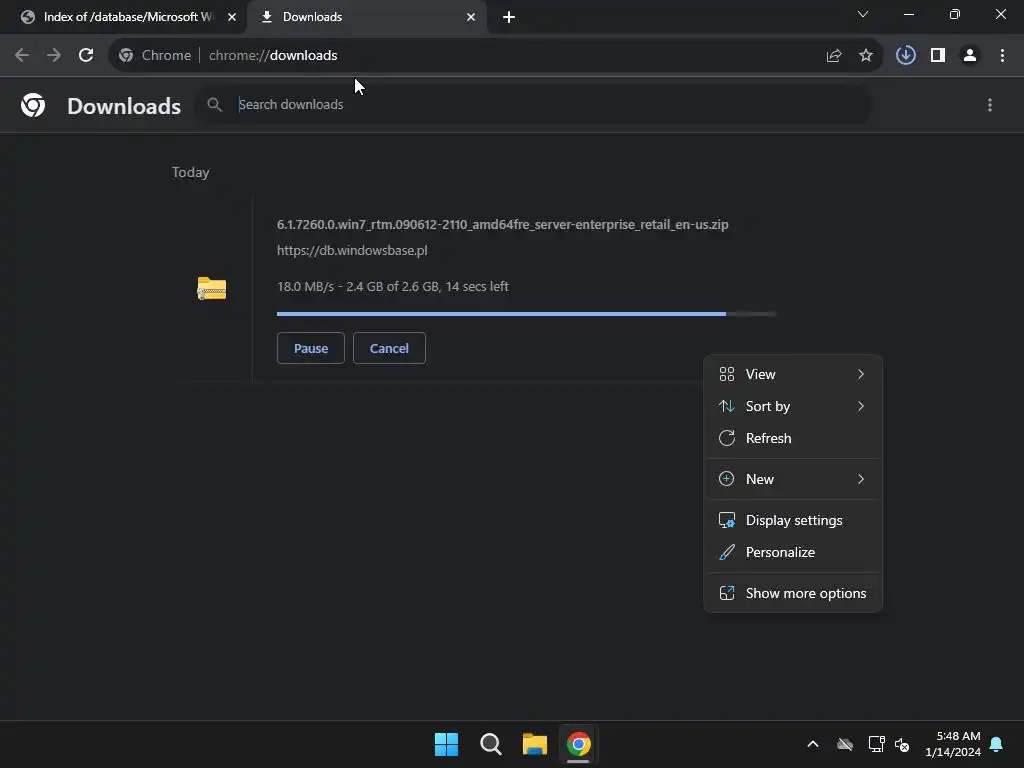Screen dimensions: 1024x768
Task: Open Windows Start menu
Action: click(447, 744)
